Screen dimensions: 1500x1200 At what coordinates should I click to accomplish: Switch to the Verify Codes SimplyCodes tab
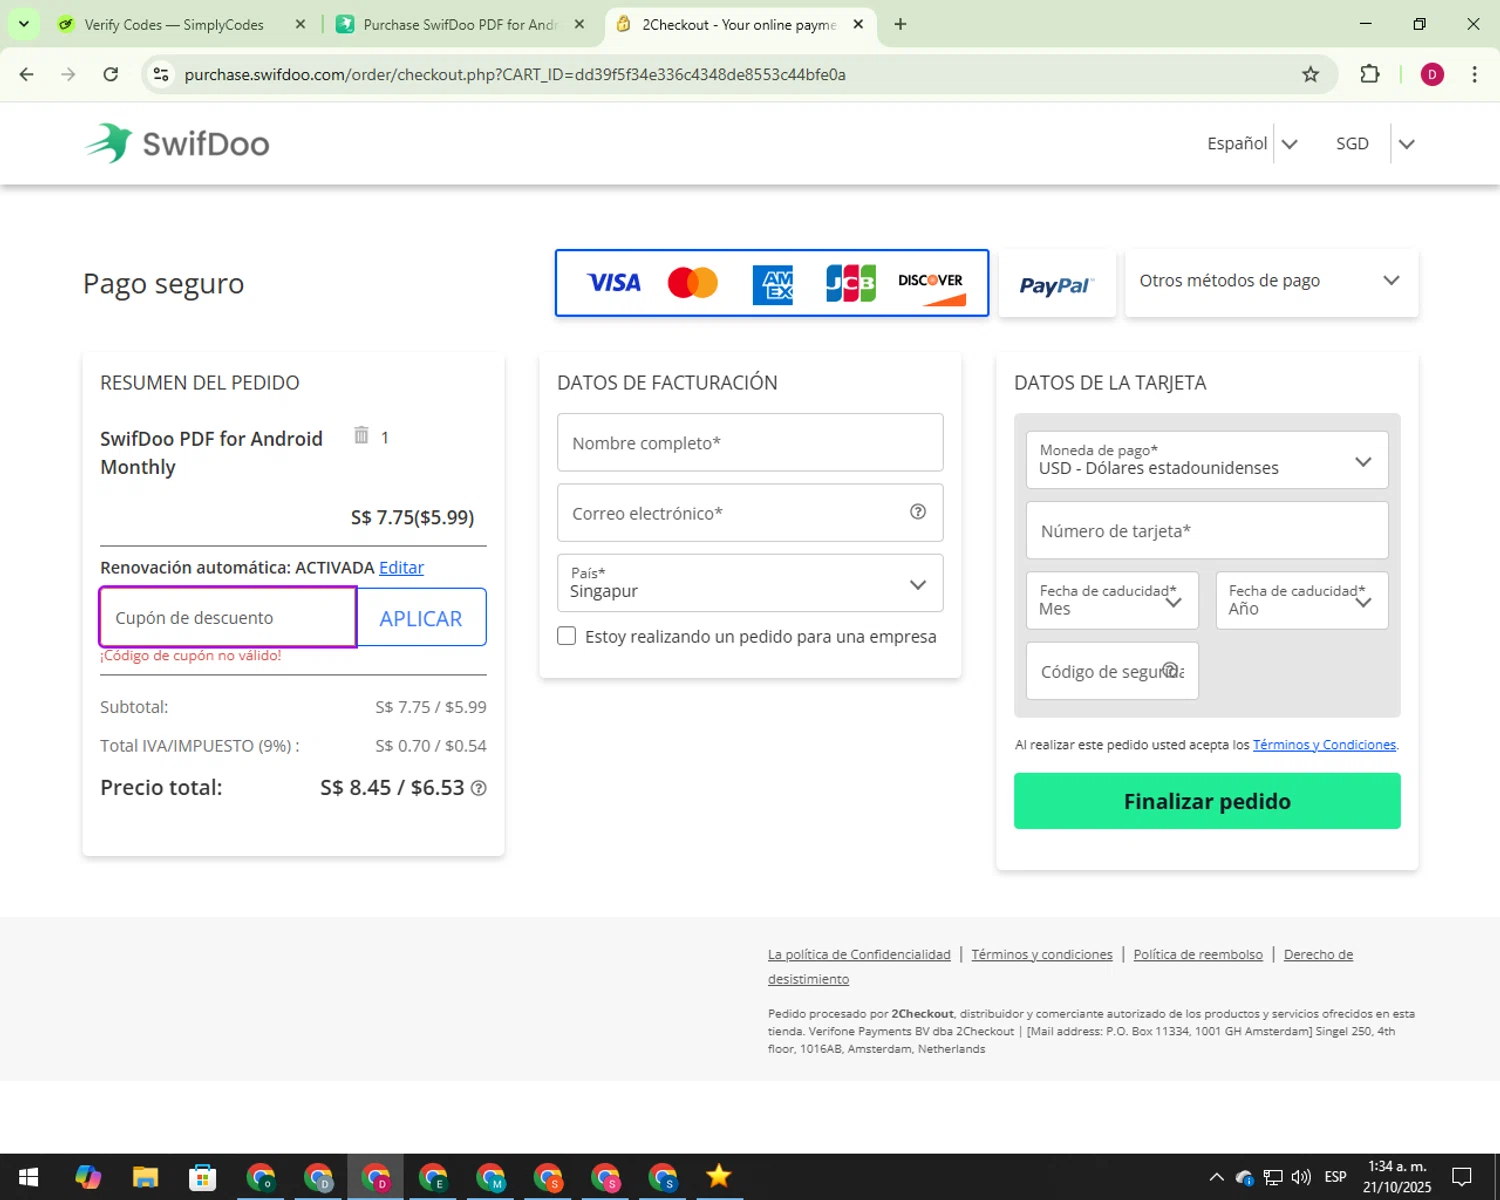(x=173, y=24)
